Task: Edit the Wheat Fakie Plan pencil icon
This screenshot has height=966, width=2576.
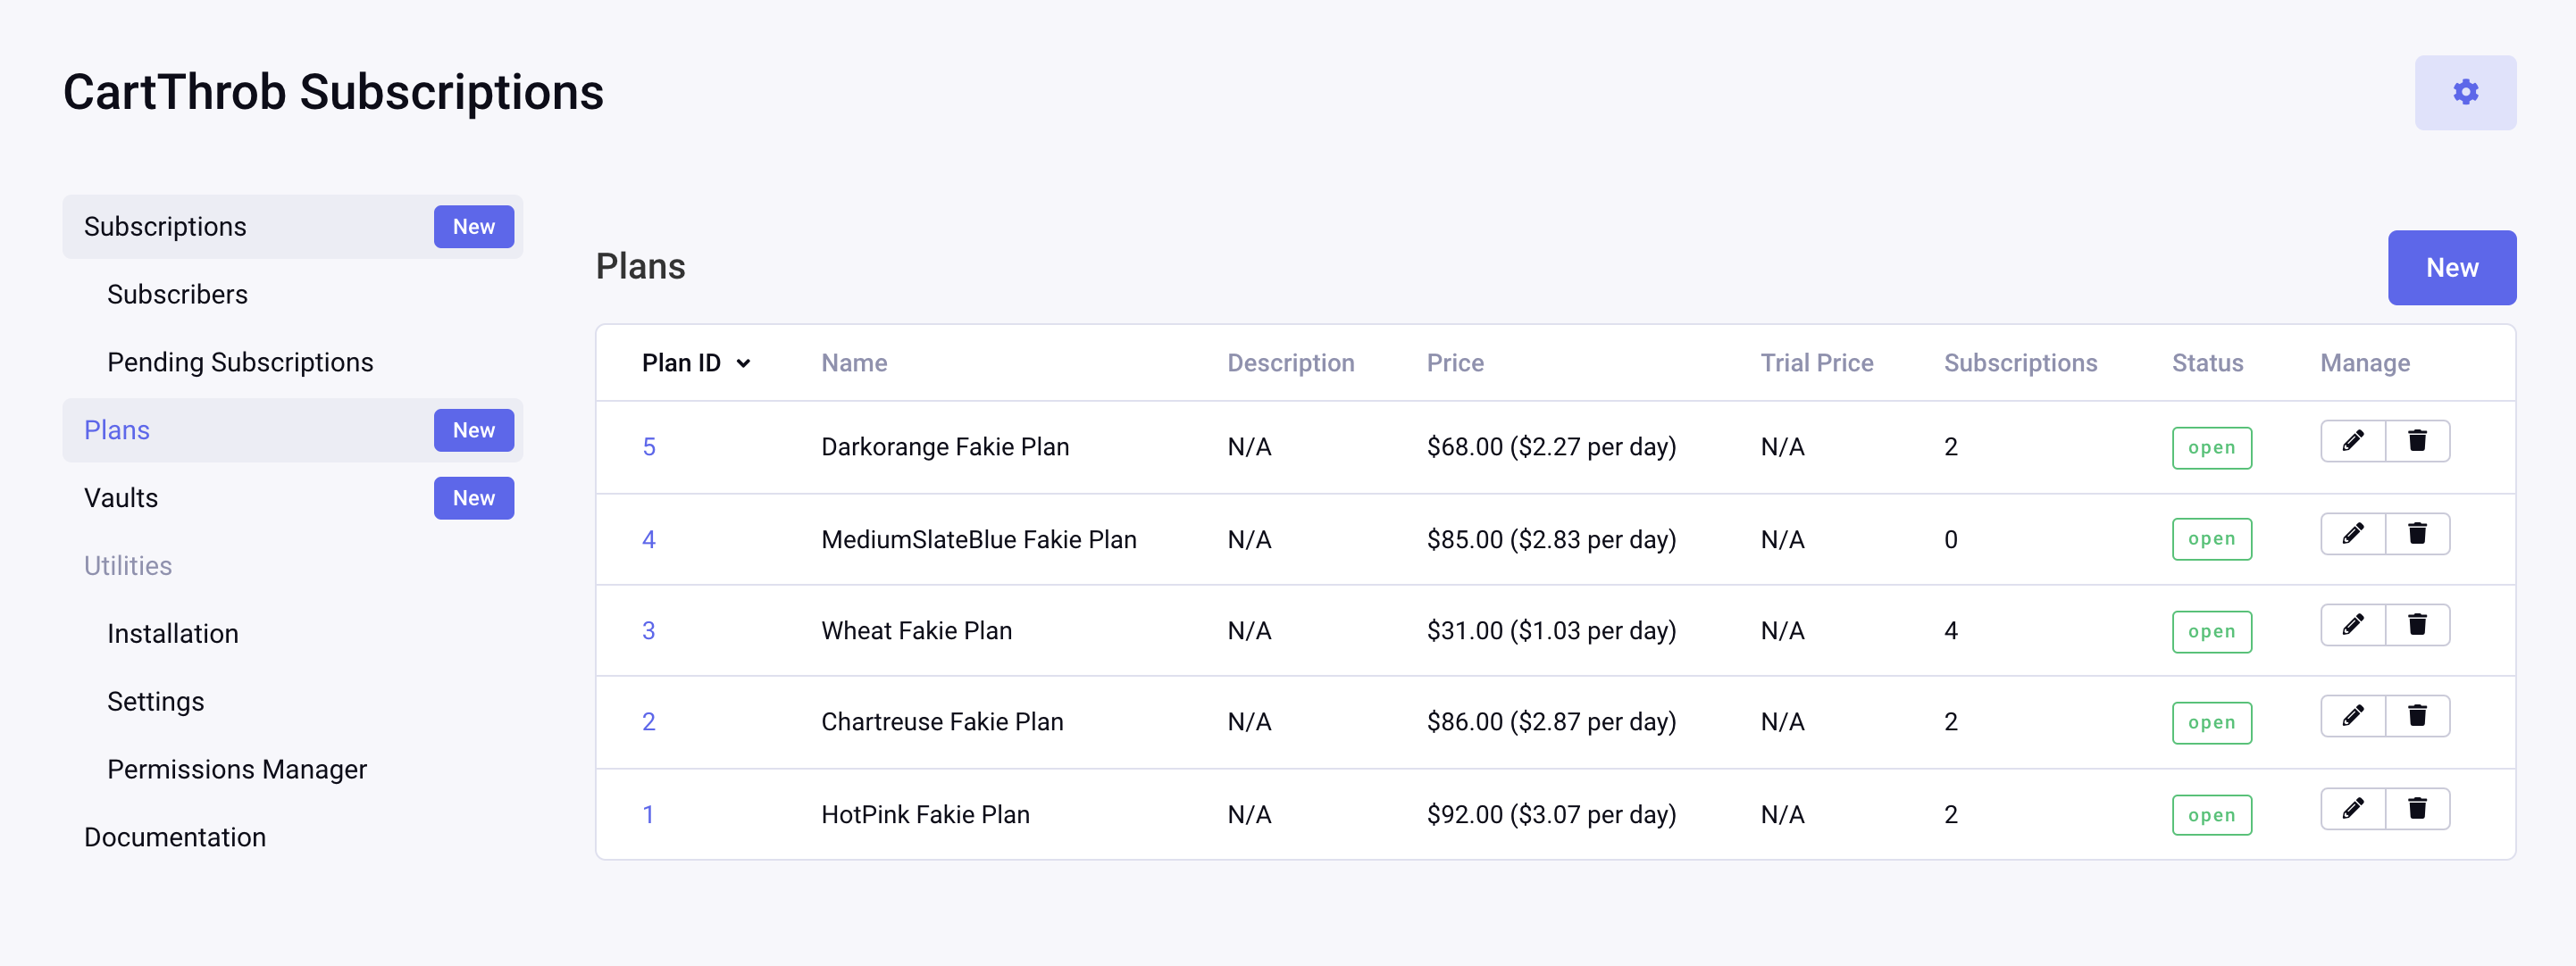Action: tap(2352, 625)
